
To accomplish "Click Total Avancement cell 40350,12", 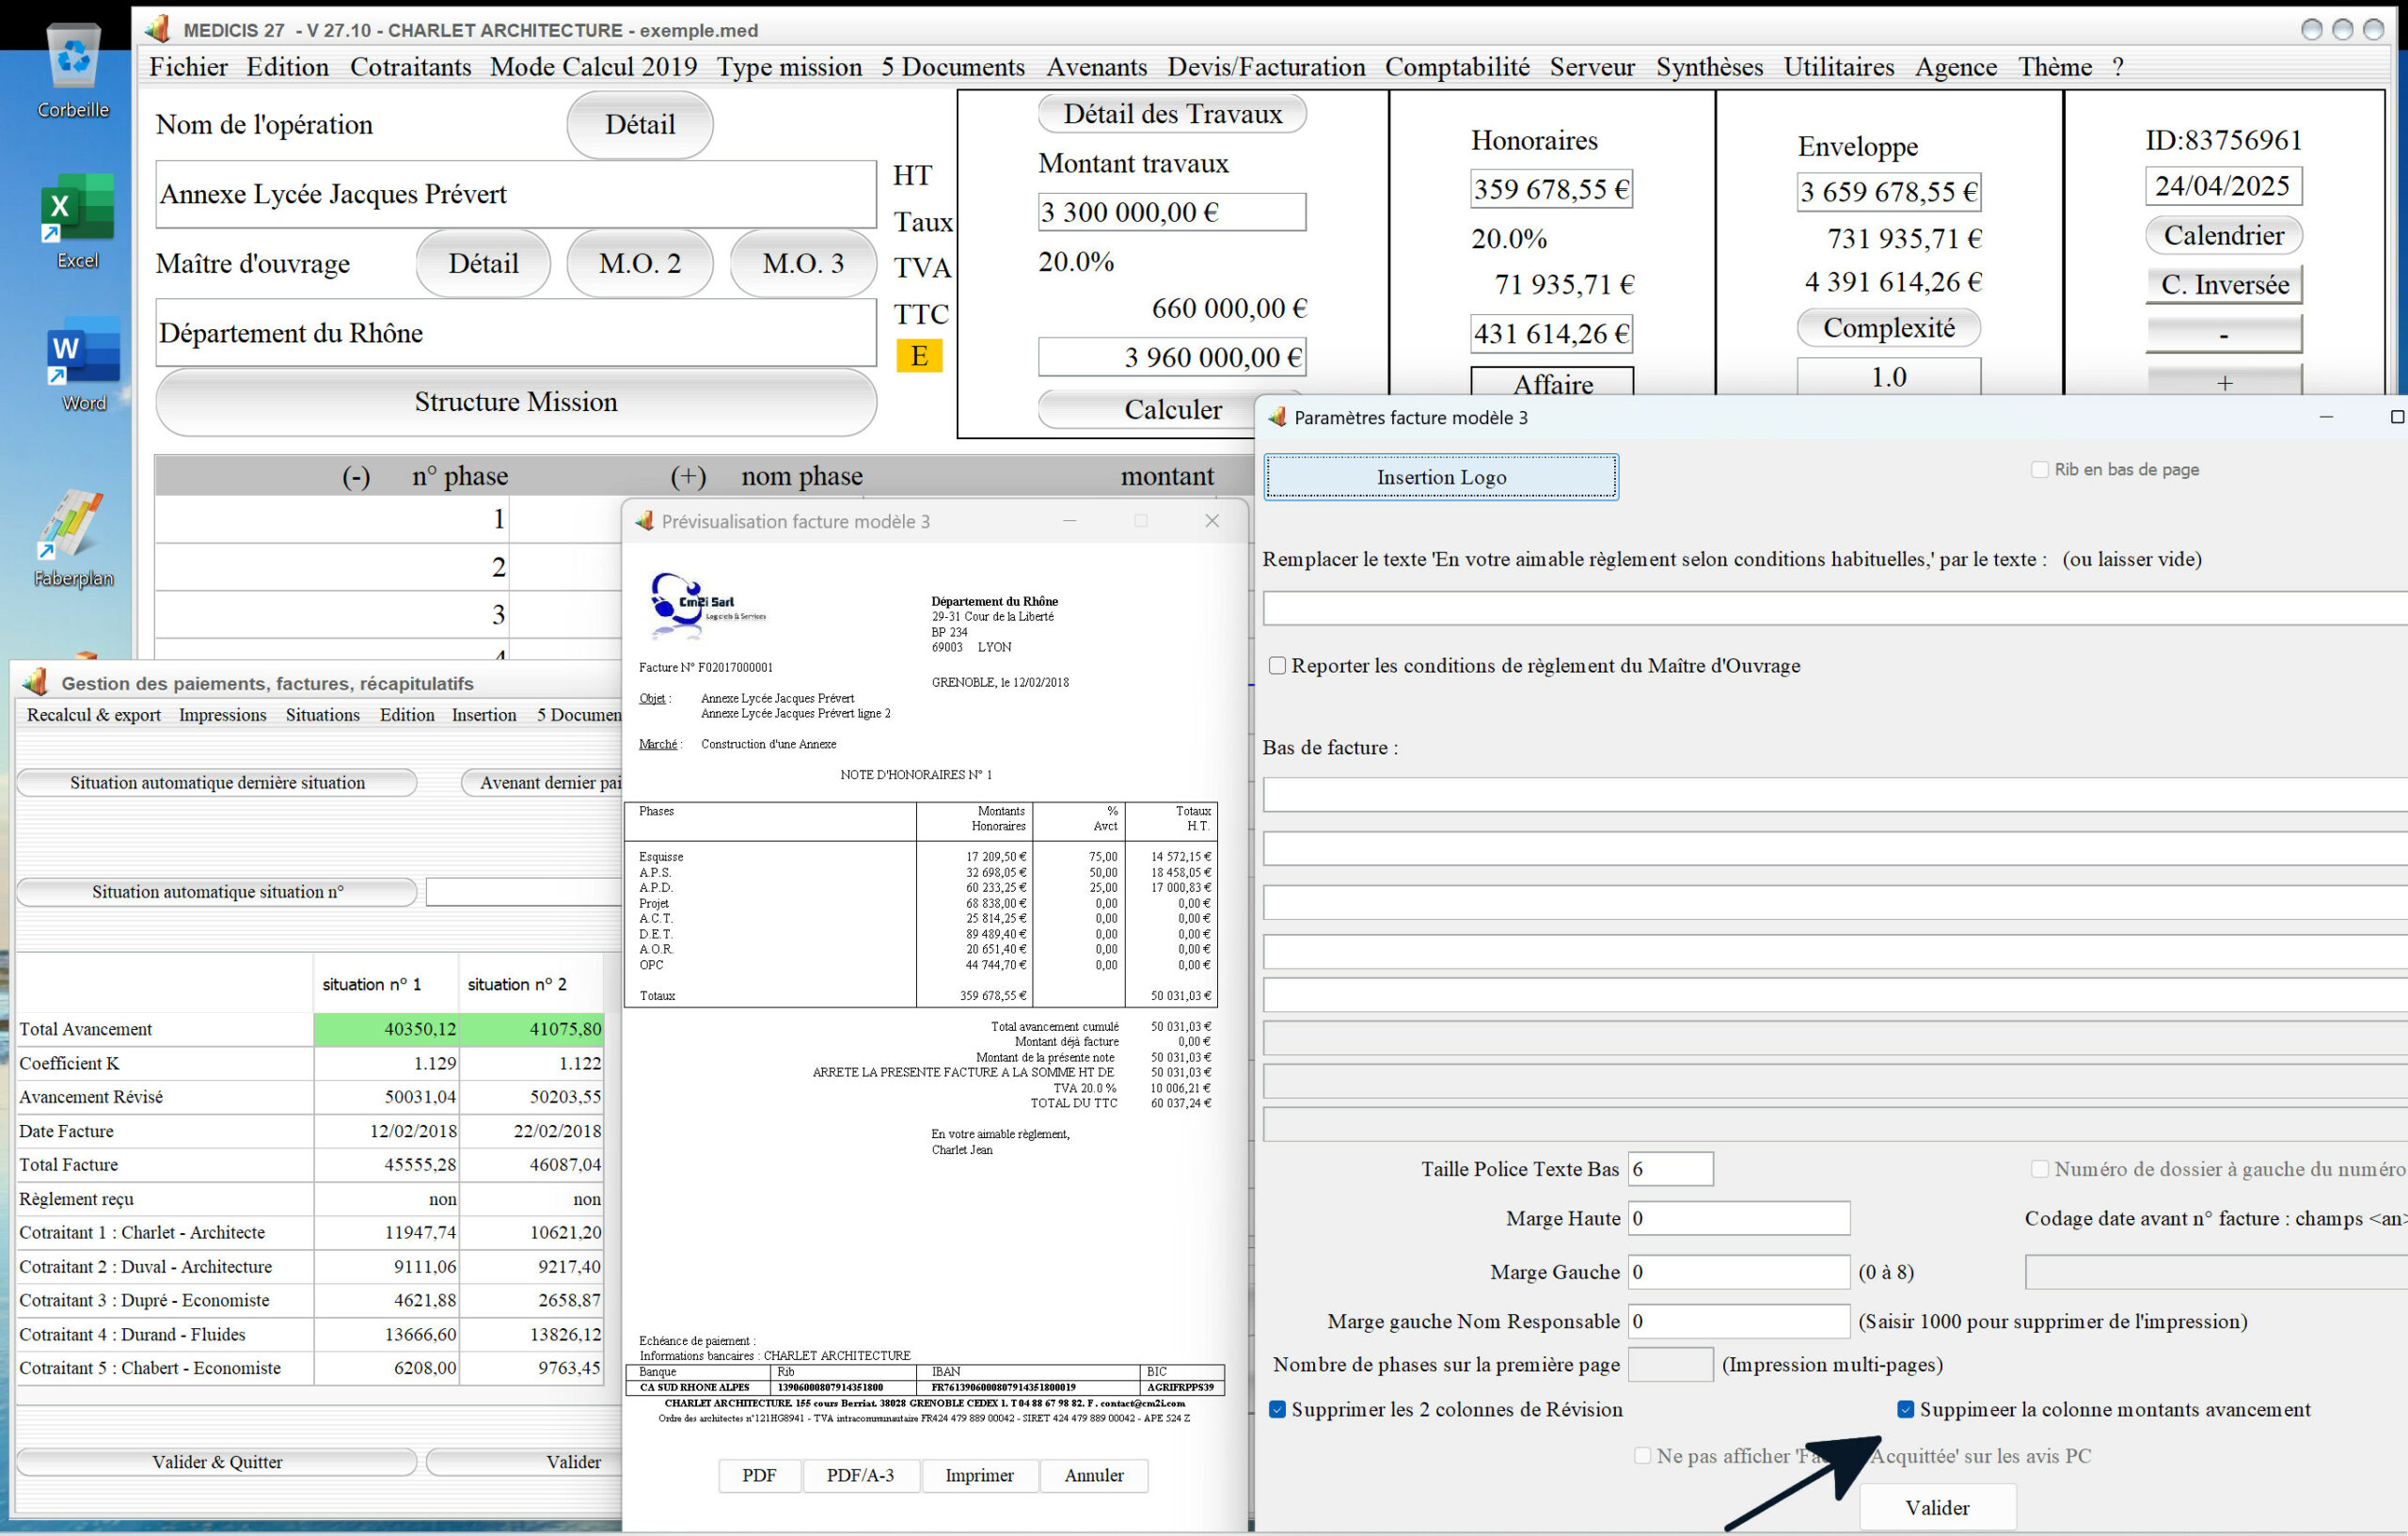I will click(x=386, y=1029).
